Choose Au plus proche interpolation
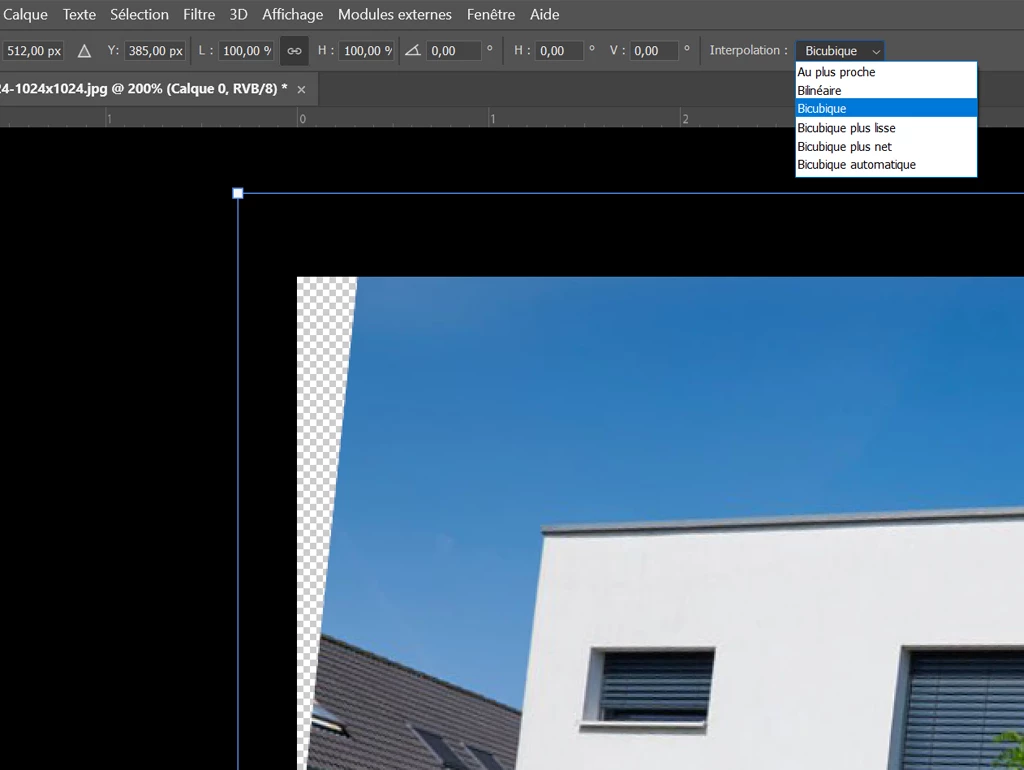 [886, 72]
